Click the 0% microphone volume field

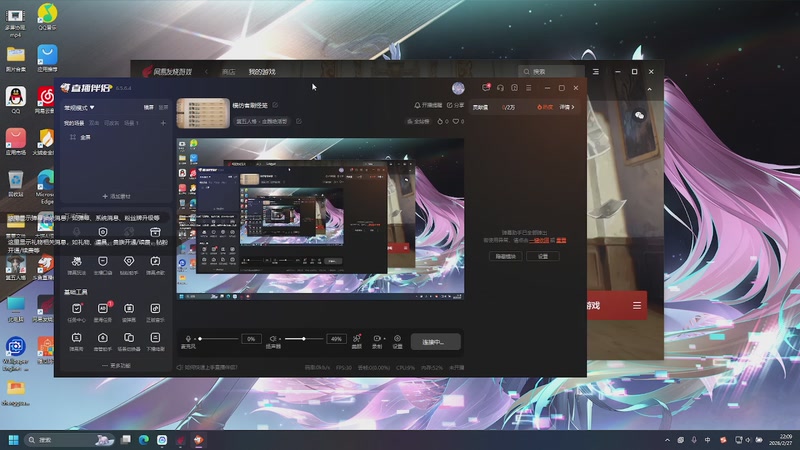[251, 339]
